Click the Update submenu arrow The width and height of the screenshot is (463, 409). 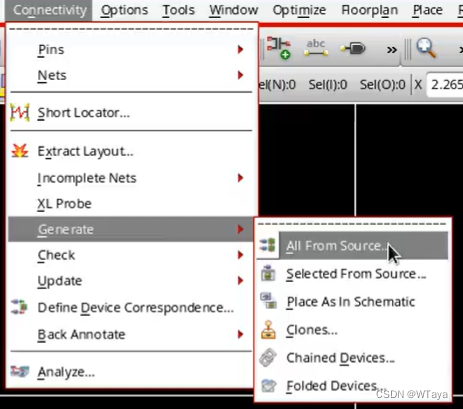pyautogui.click(x=240, y=281)
